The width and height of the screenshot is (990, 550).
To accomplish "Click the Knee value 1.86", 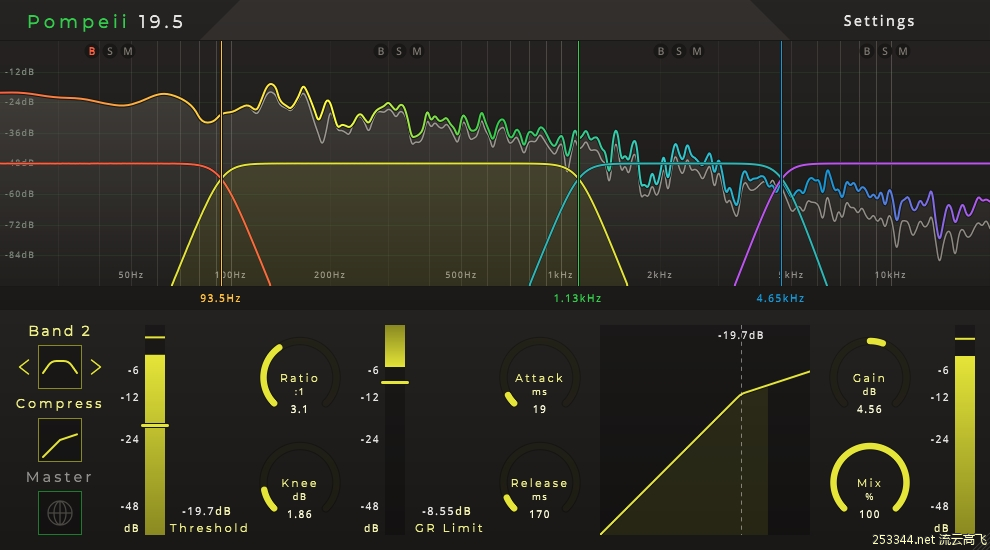I will tap(299, 514).
